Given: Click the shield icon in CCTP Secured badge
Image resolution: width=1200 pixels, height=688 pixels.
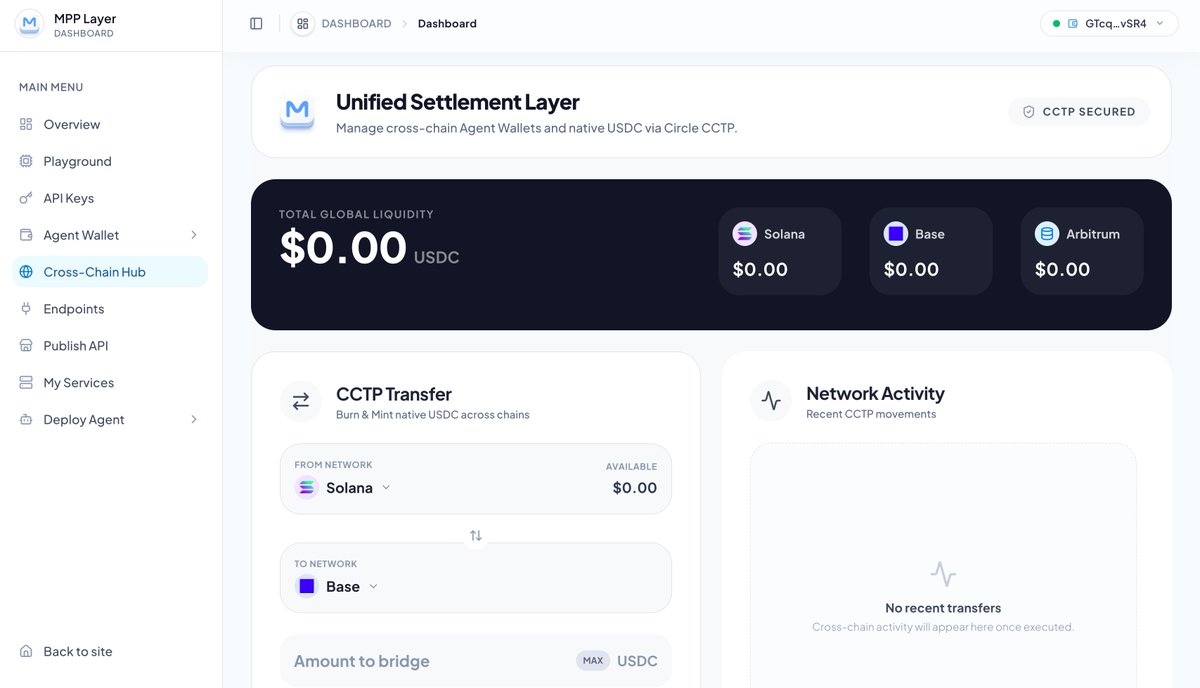Looking at the screenshot, I should click(1028, 112).
